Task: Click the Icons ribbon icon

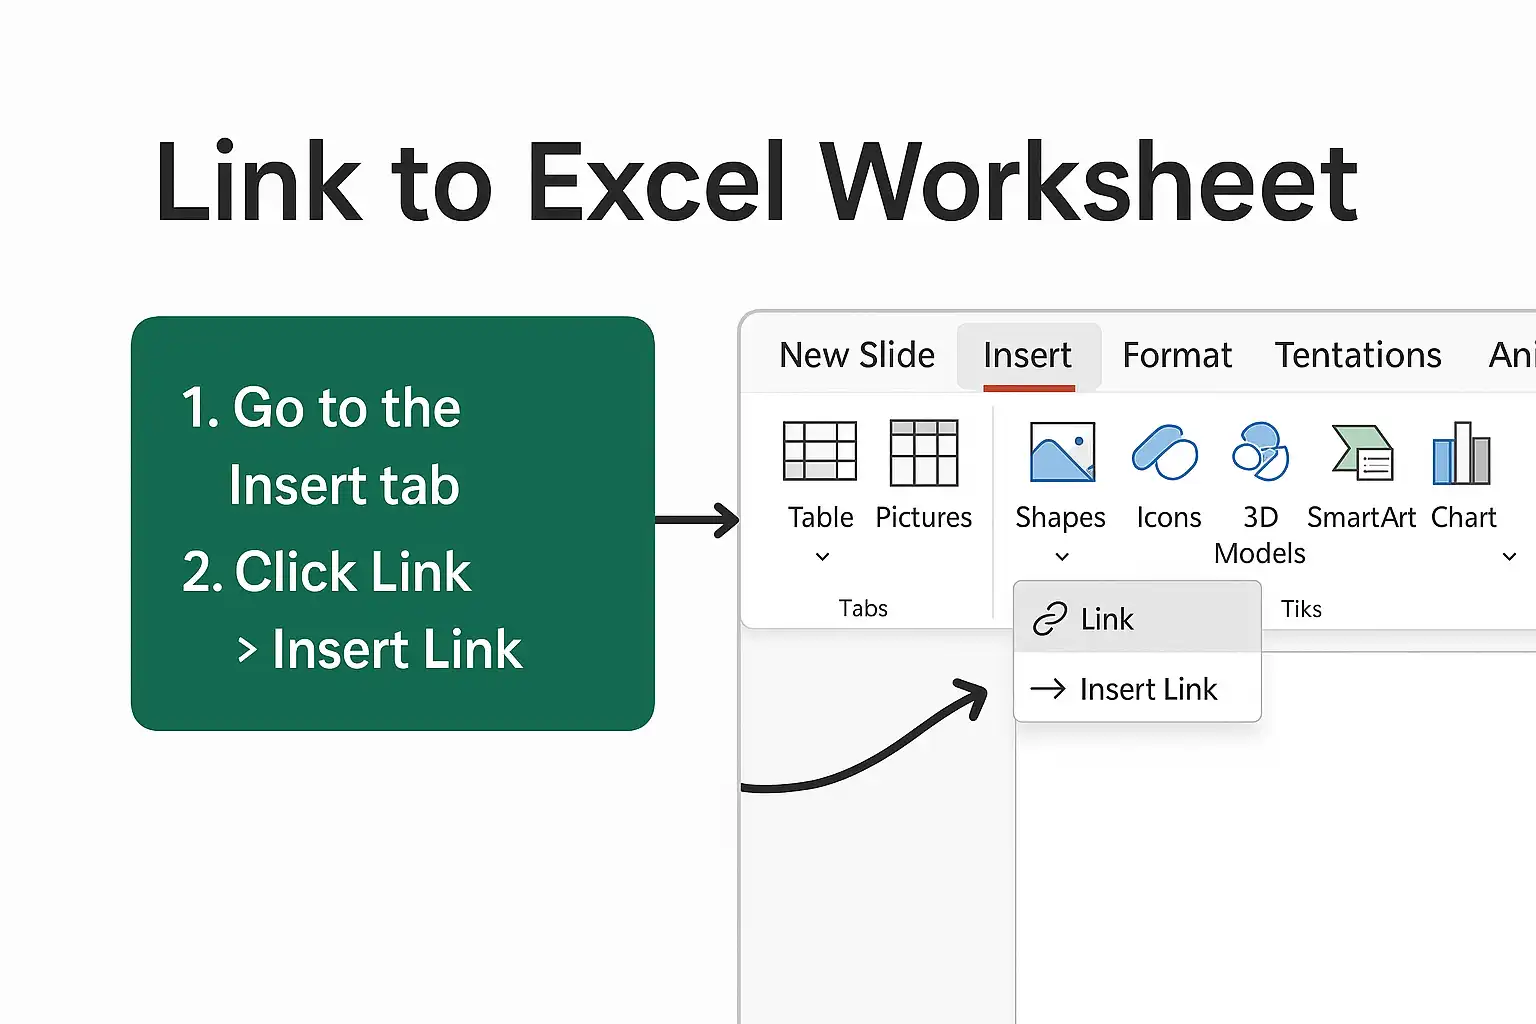Action: click(x=1165, y=452)
